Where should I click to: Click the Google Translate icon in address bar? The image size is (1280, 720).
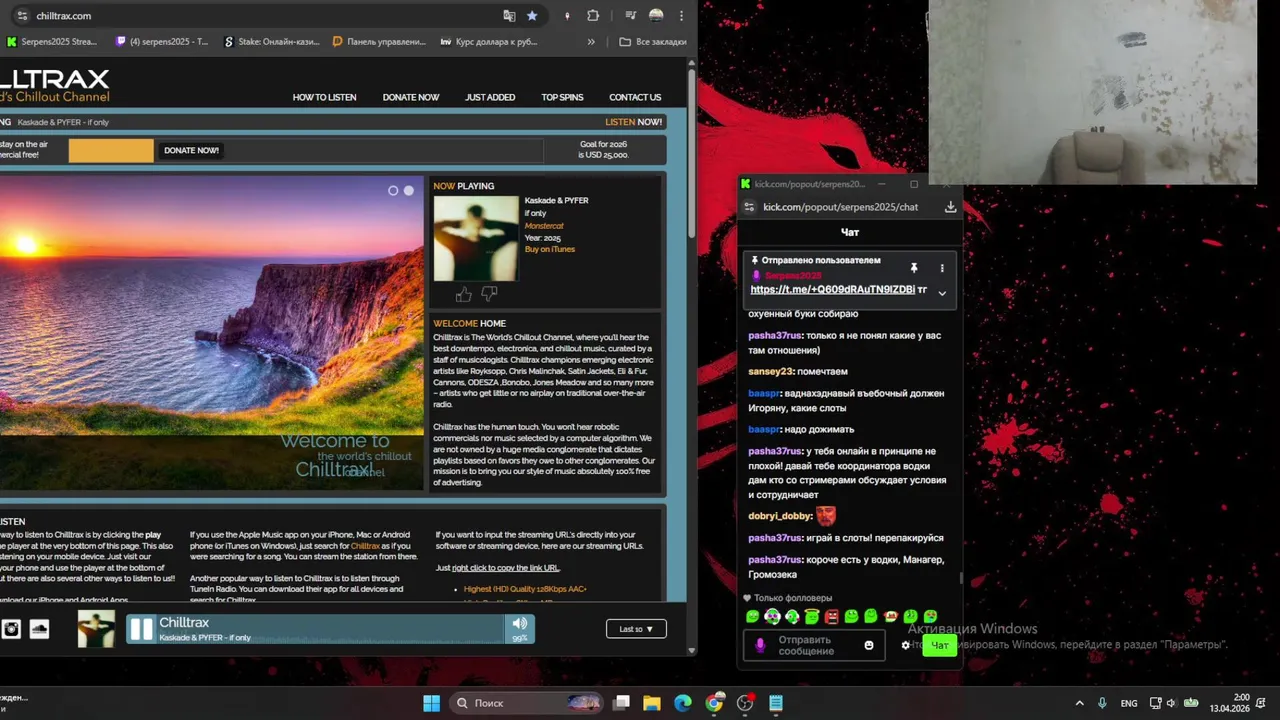point(509,16)
